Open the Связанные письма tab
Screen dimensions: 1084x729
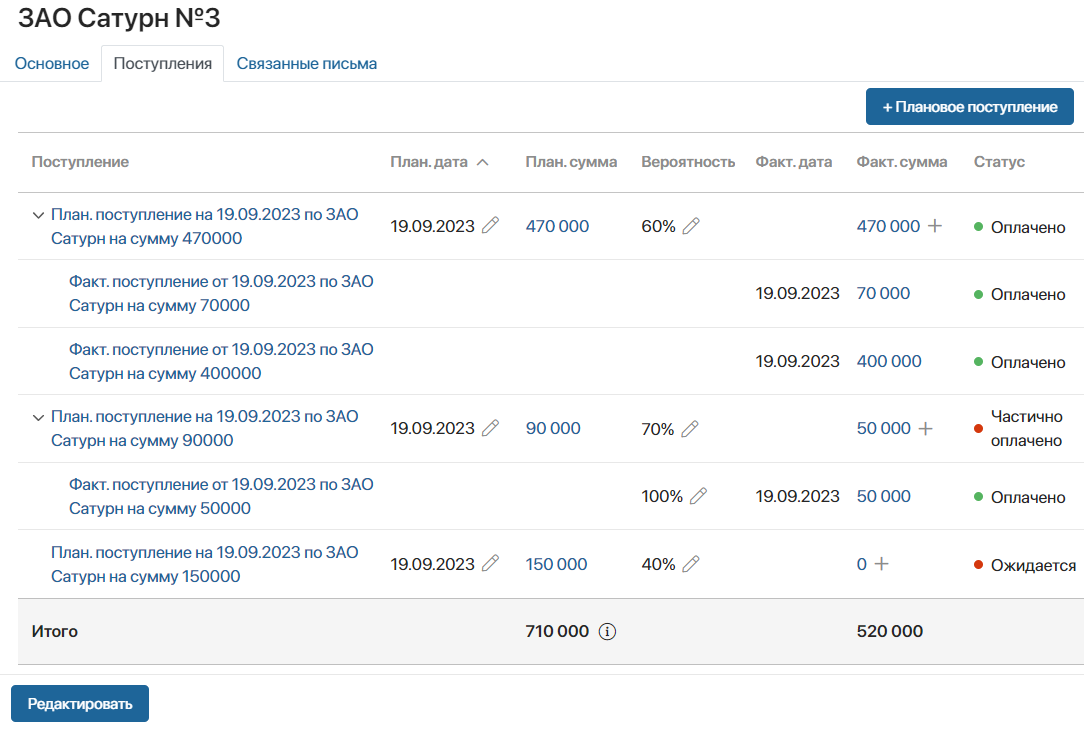point(307,64)
